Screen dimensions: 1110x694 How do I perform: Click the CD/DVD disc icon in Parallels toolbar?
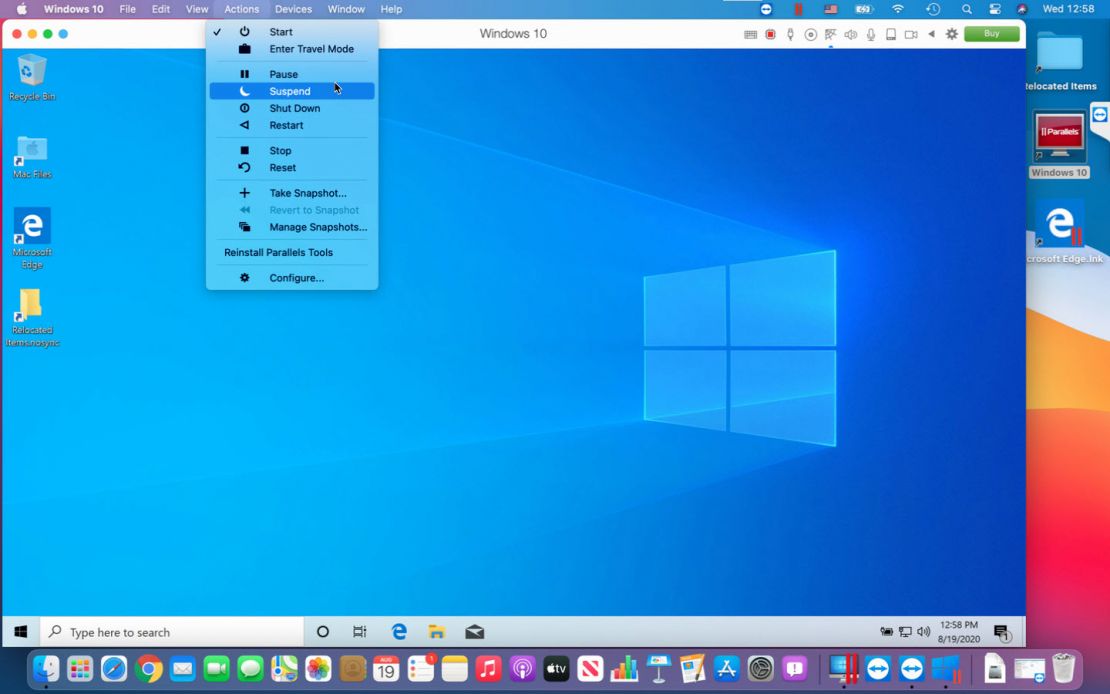[810, 33]
